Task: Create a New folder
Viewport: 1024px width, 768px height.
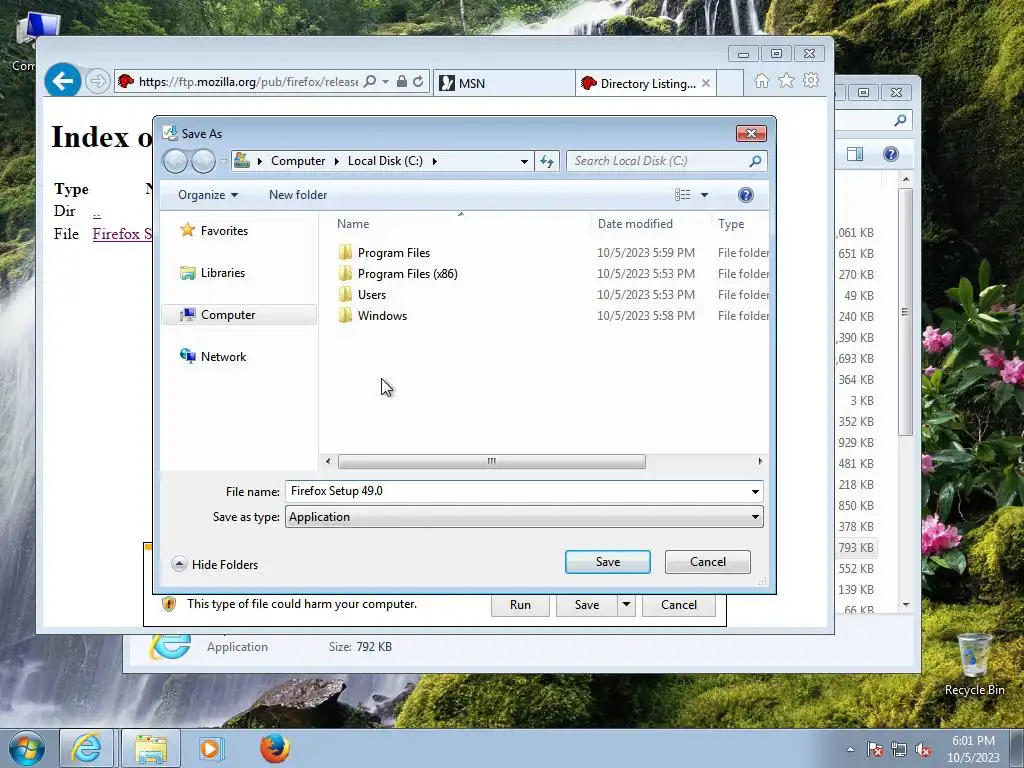Action: tap(298, 195)
